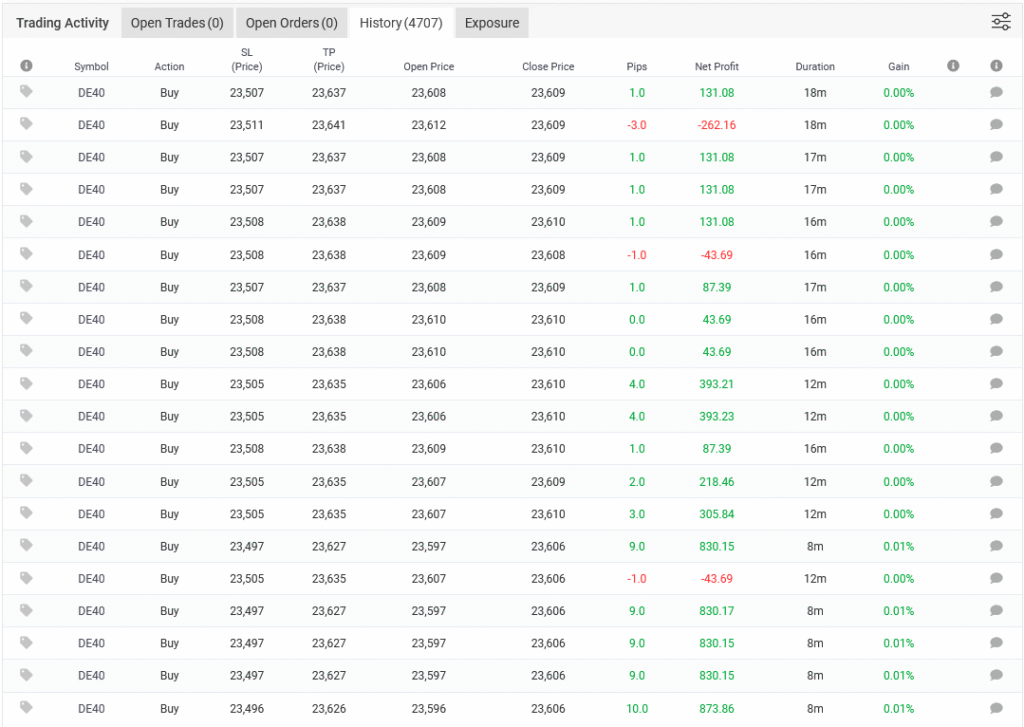
Task: Click tag icon on the 218.46 profit row
Action: 26,481
